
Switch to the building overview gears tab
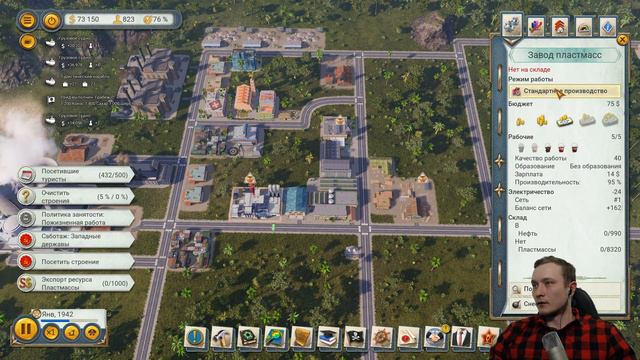(x=512, y=24)
